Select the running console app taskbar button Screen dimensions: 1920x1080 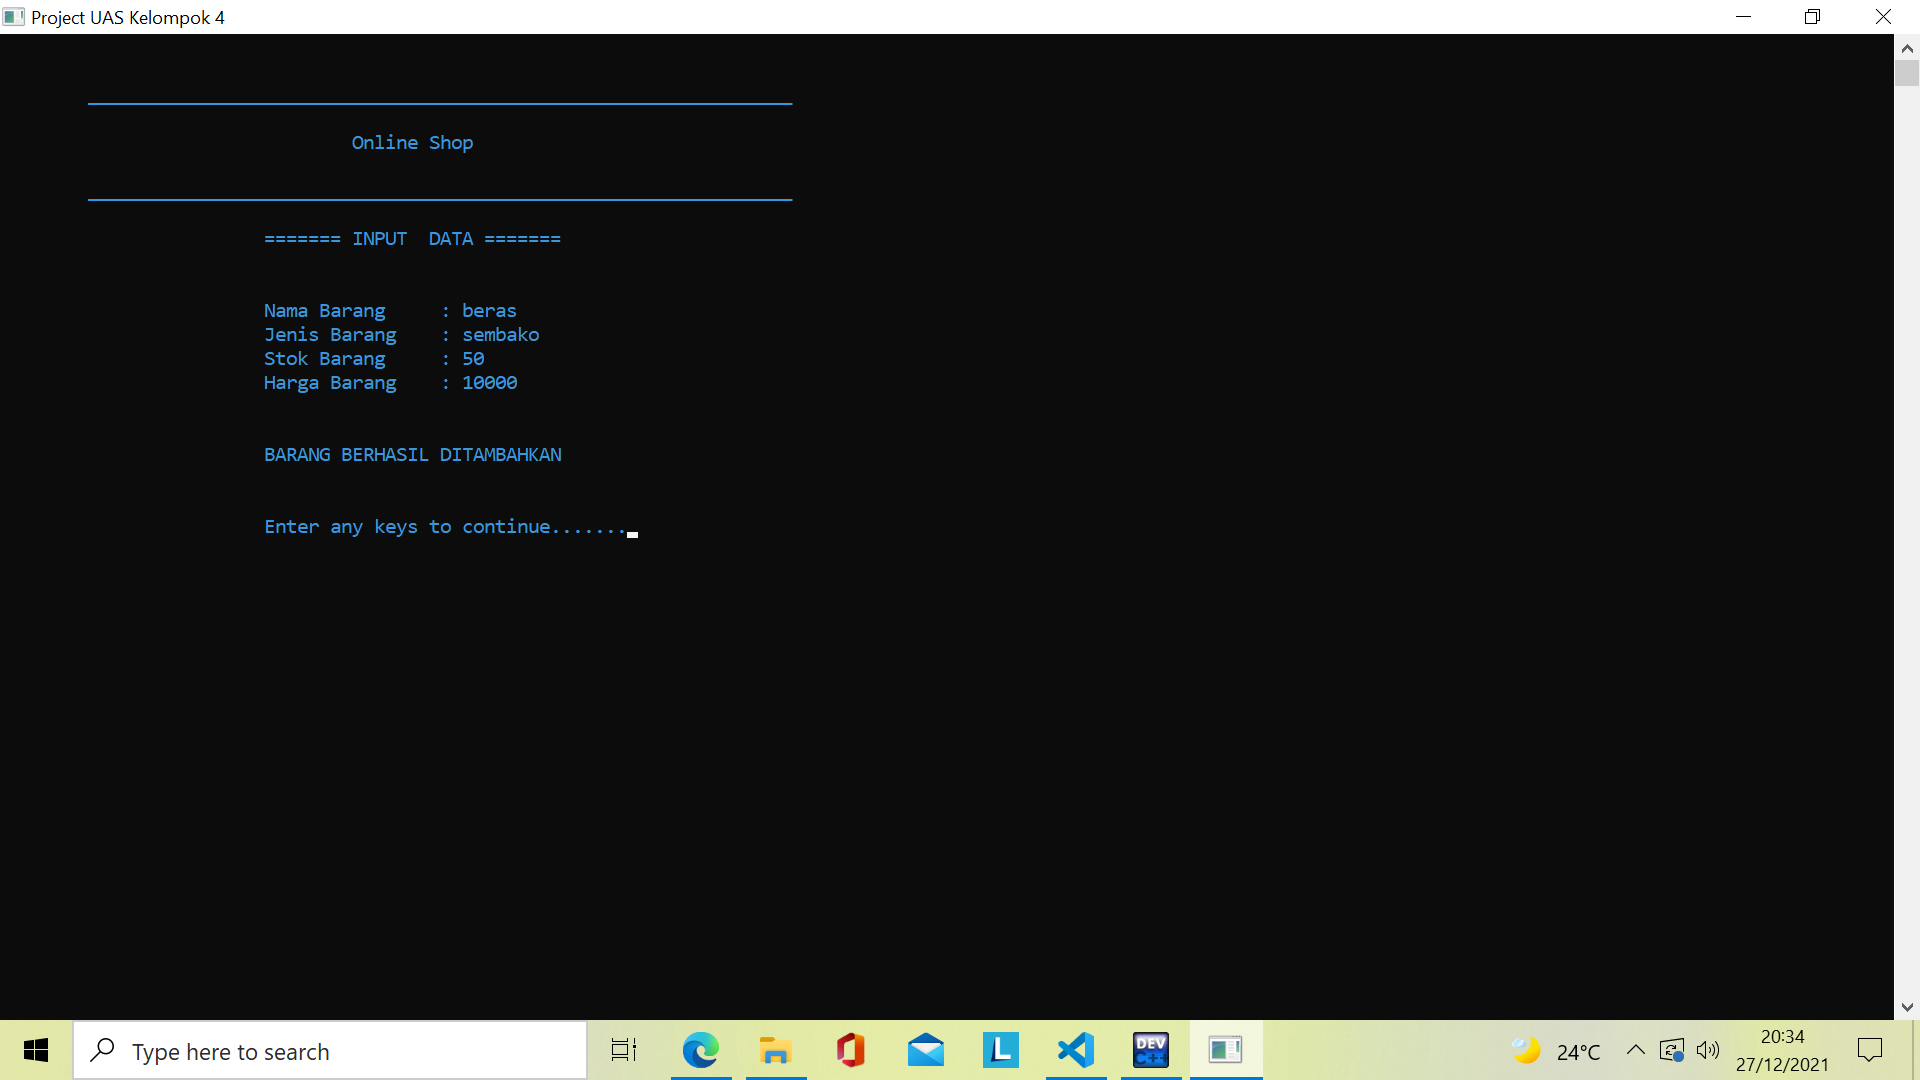(1226, 1050)
